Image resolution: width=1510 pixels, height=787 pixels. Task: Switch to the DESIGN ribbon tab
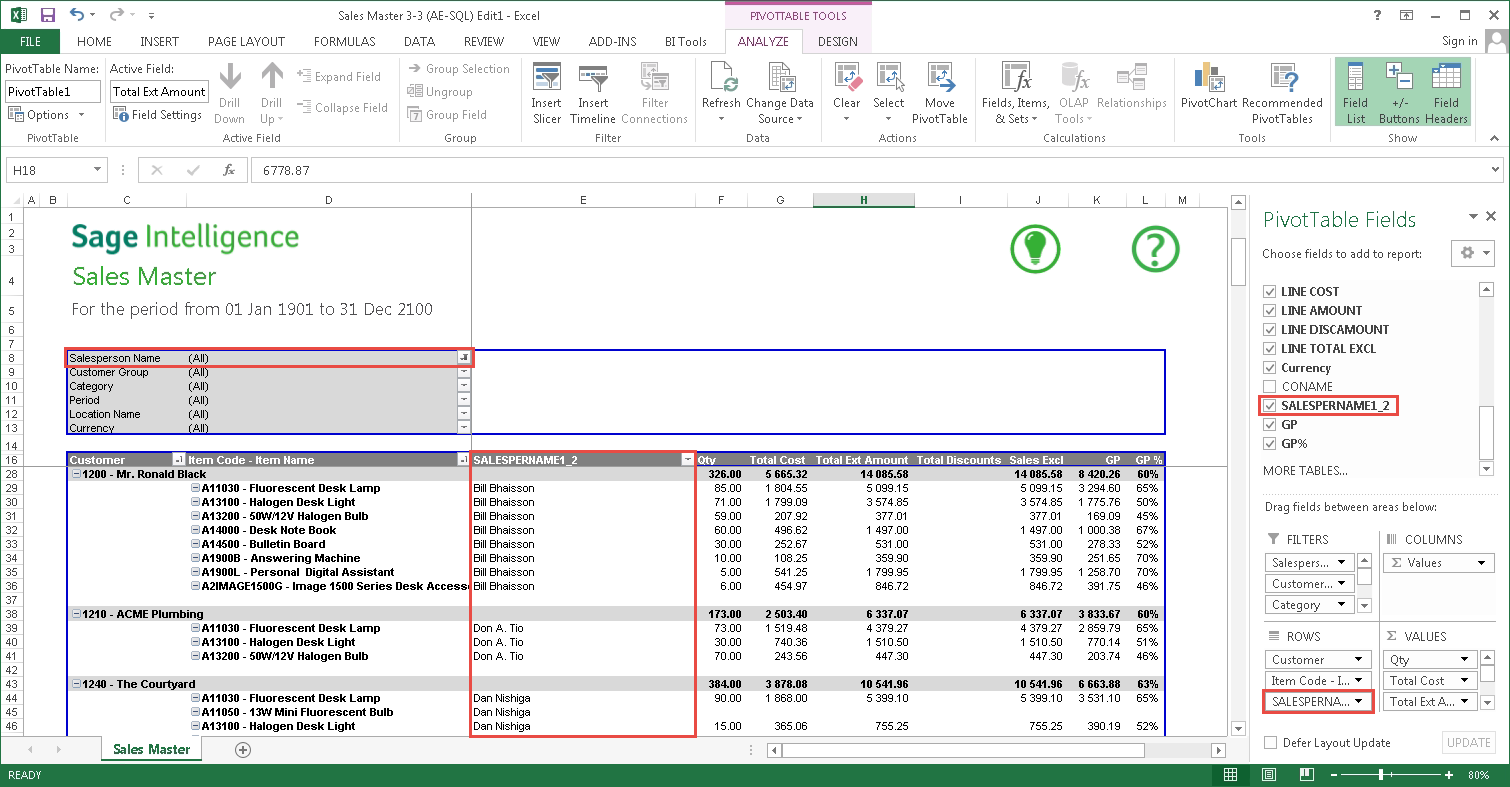(838, 42)
